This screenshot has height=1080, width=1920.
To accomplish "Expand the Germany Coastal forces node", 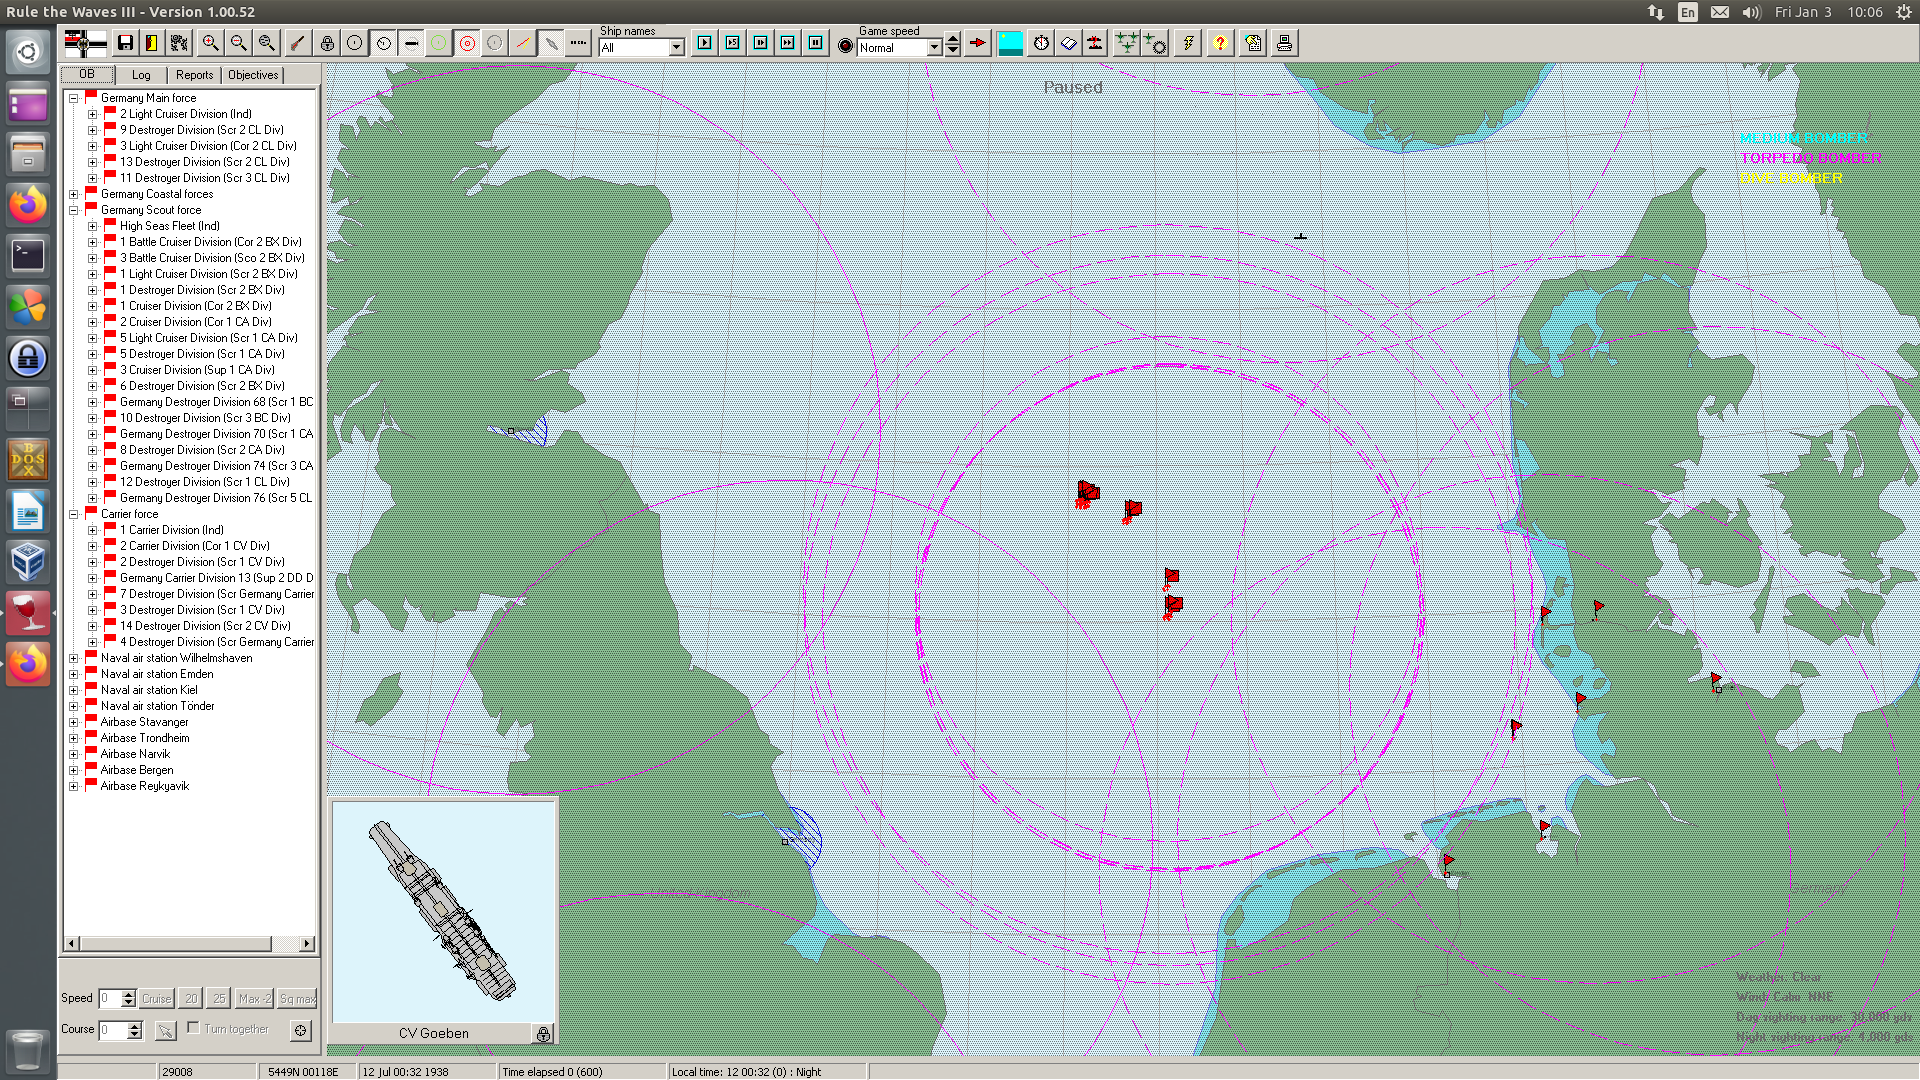I will 73,194.
